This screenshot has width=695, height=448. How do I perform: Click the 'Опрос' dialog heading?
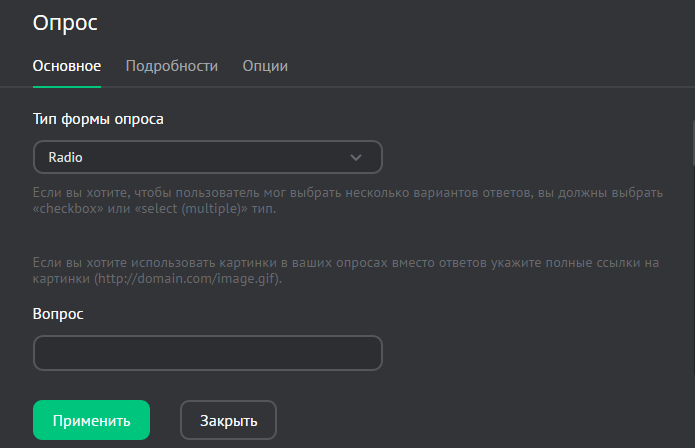66,21
